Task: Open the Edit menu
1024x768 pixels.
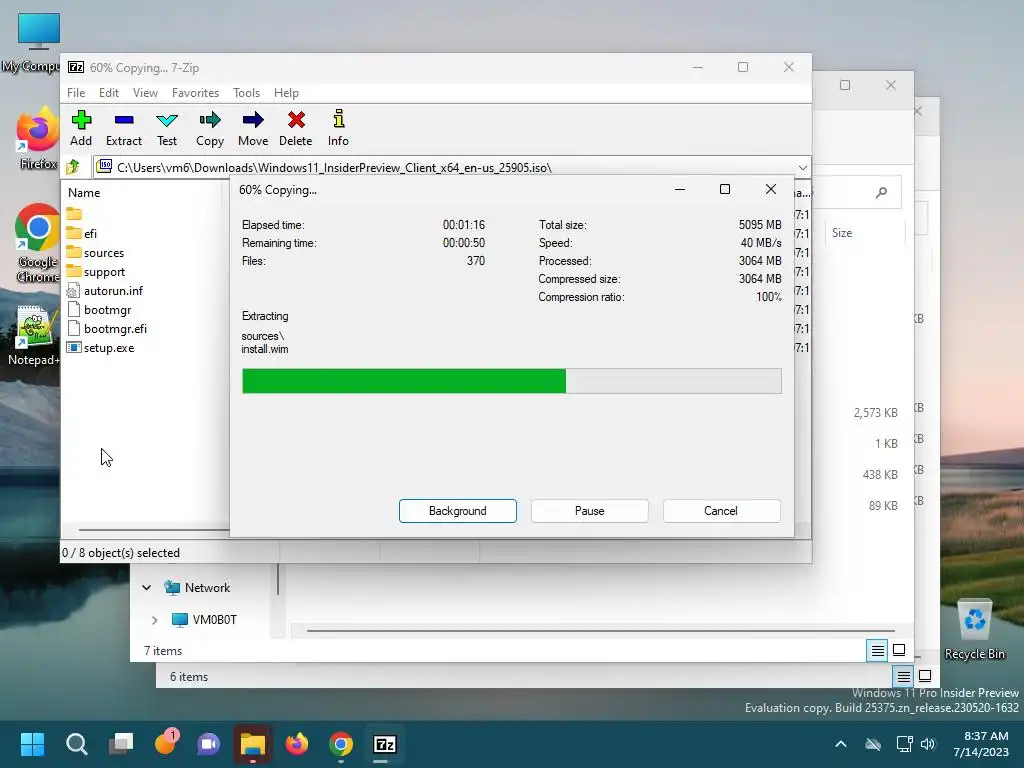Action: coord(108,93)
